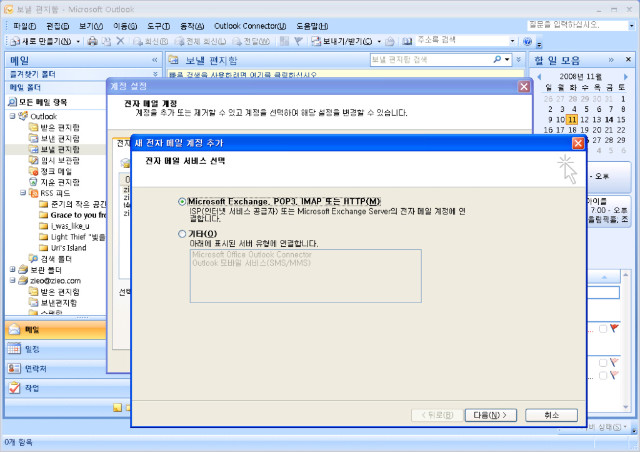Go to next month in calendar

(x=625, y=77)
